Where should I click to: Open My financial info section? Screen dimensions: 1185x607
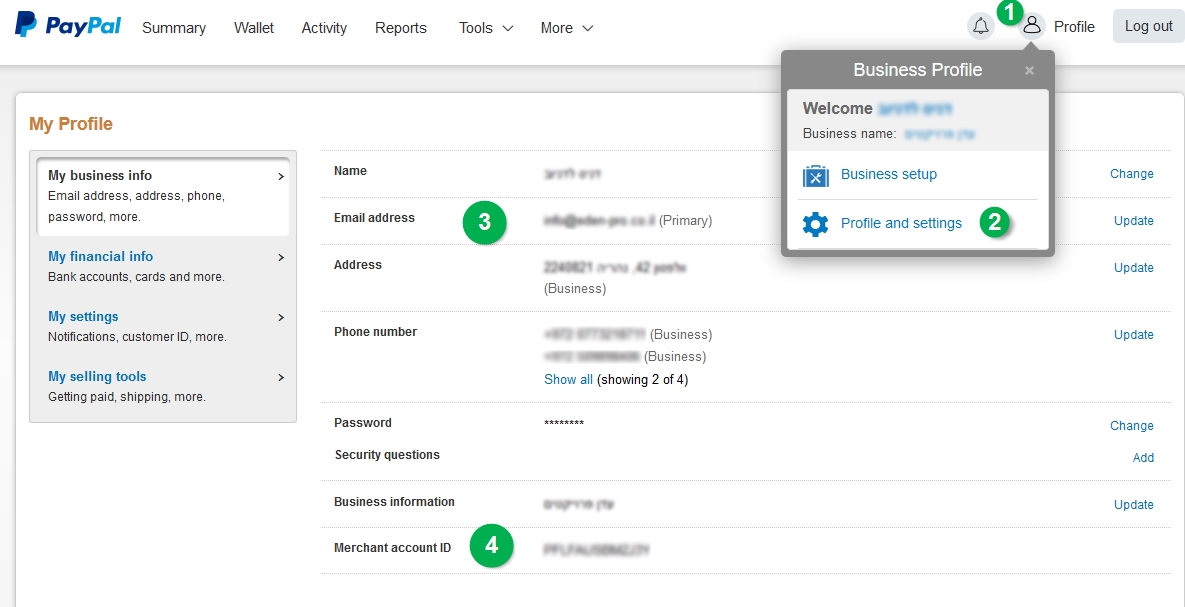100,256
